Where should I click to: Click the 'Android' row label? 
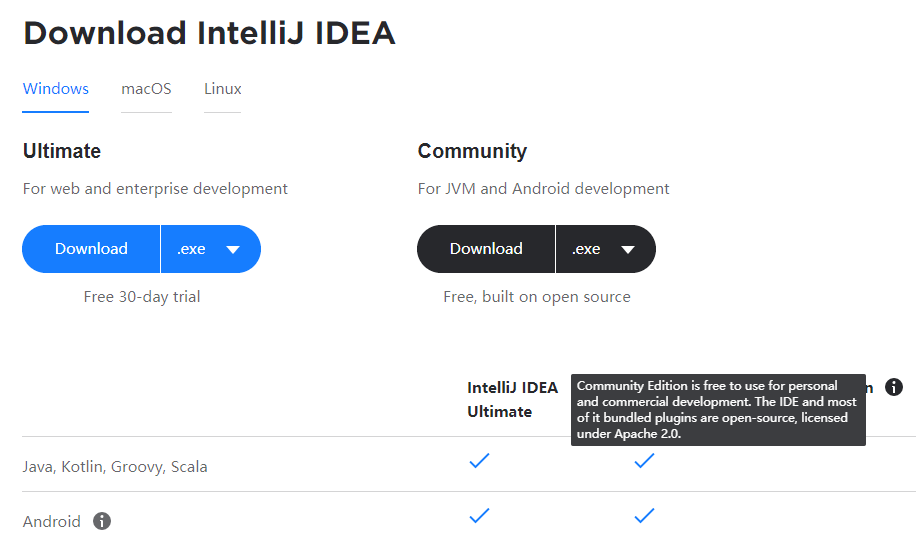click(x=51, y=521)
